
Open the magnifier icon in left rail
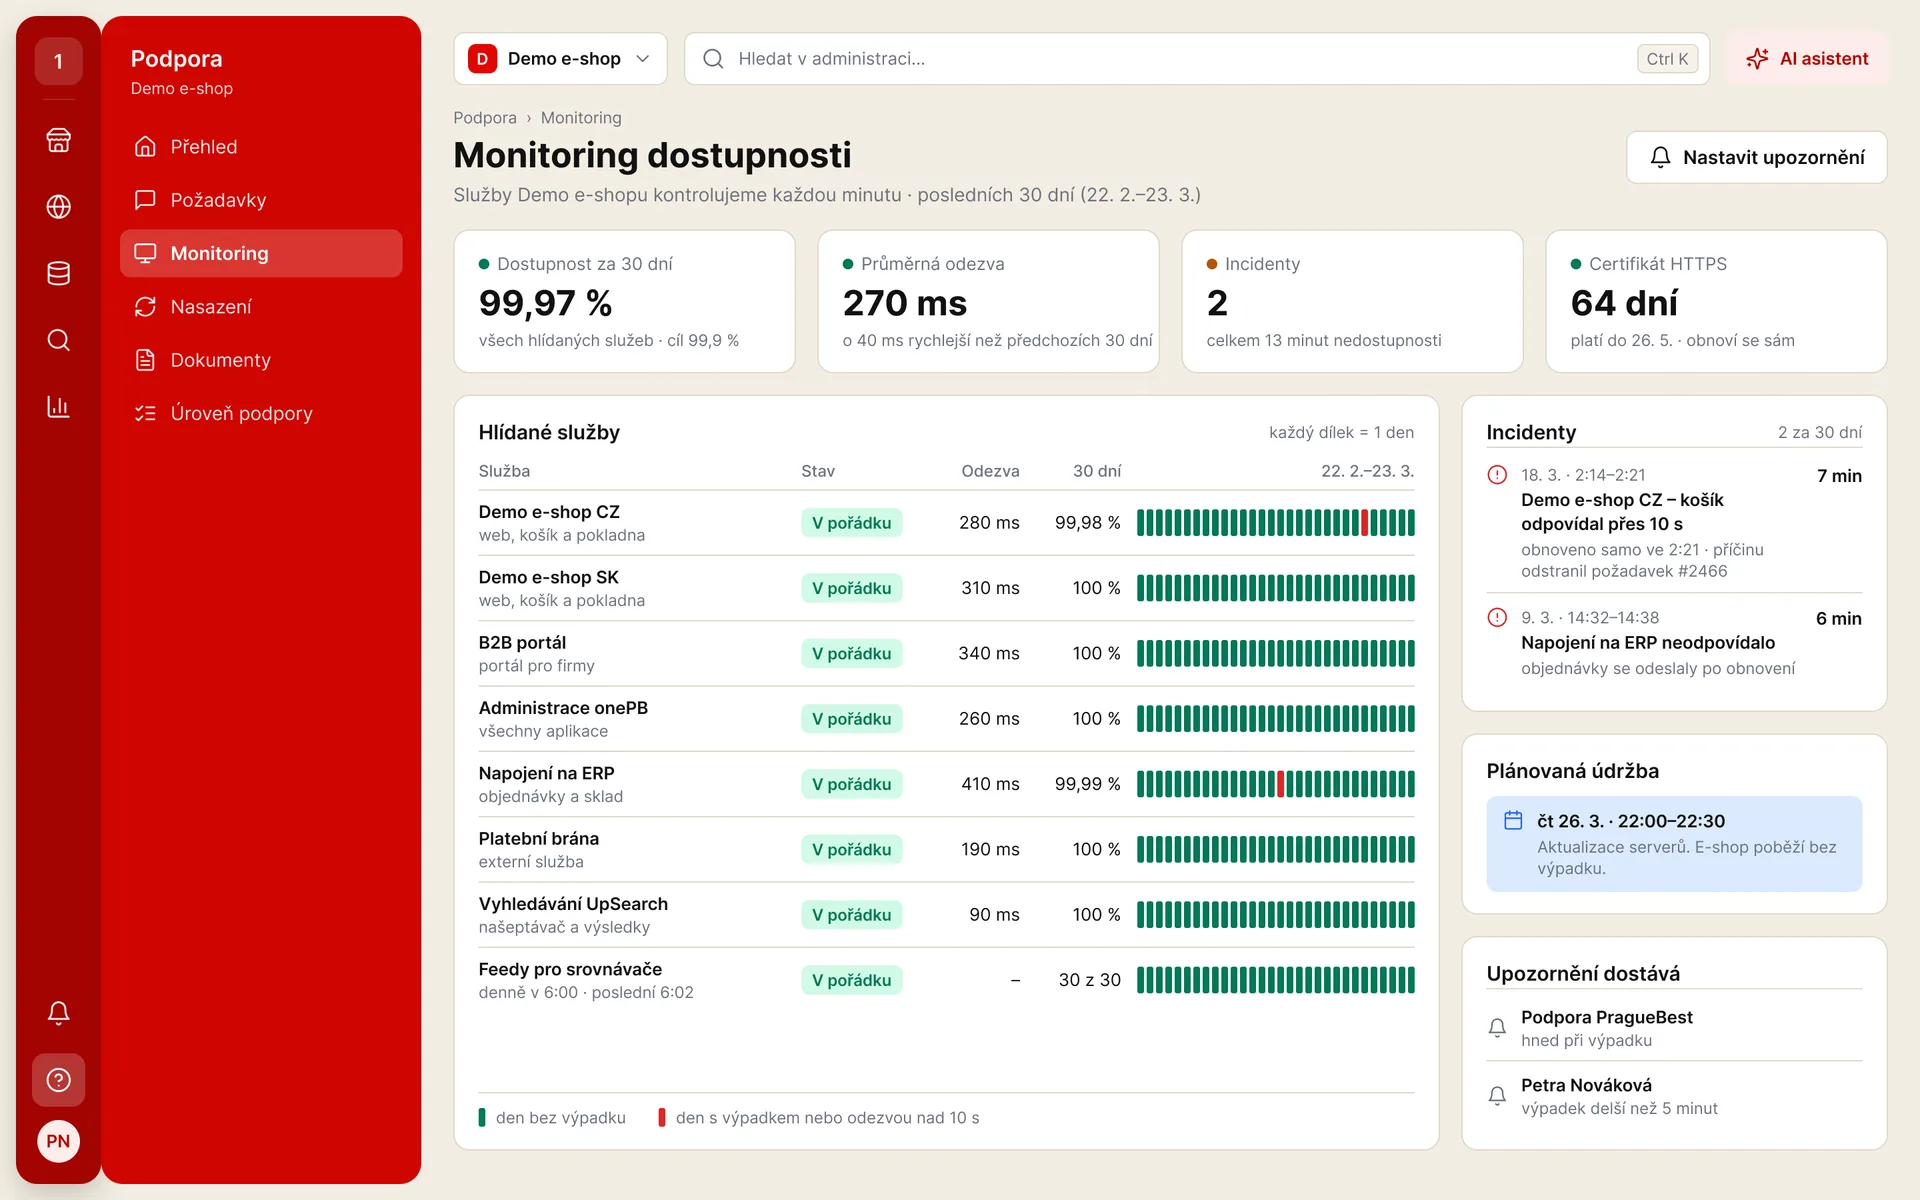tap(58, 340)
